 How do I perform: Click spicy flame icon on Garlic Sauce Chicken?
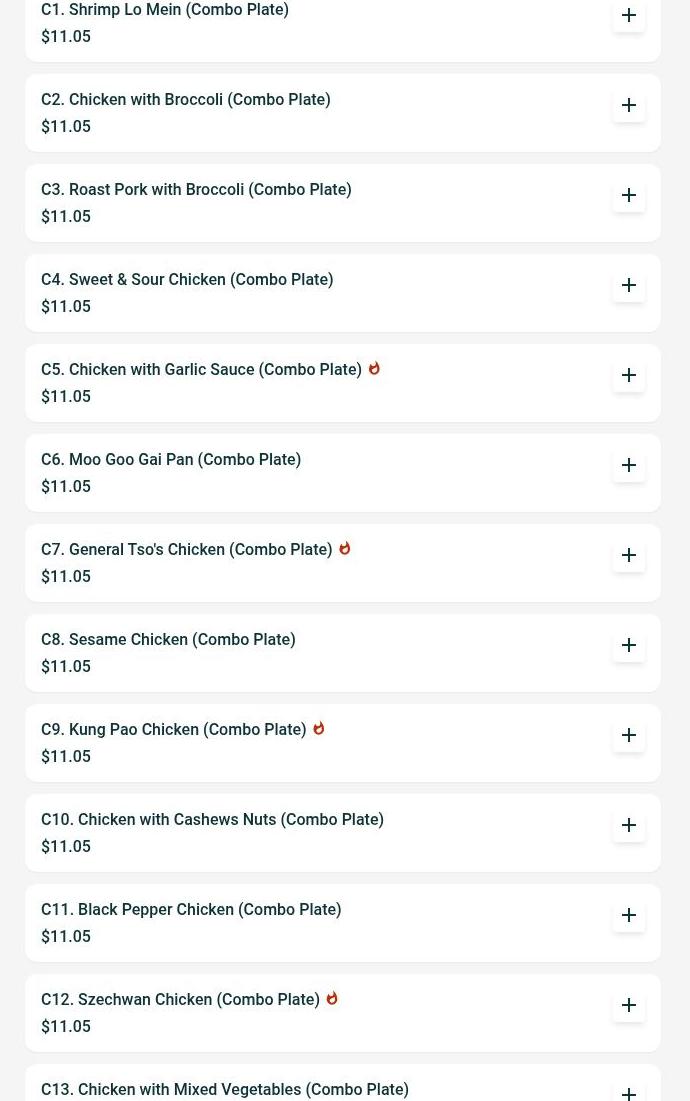point(374,368)
